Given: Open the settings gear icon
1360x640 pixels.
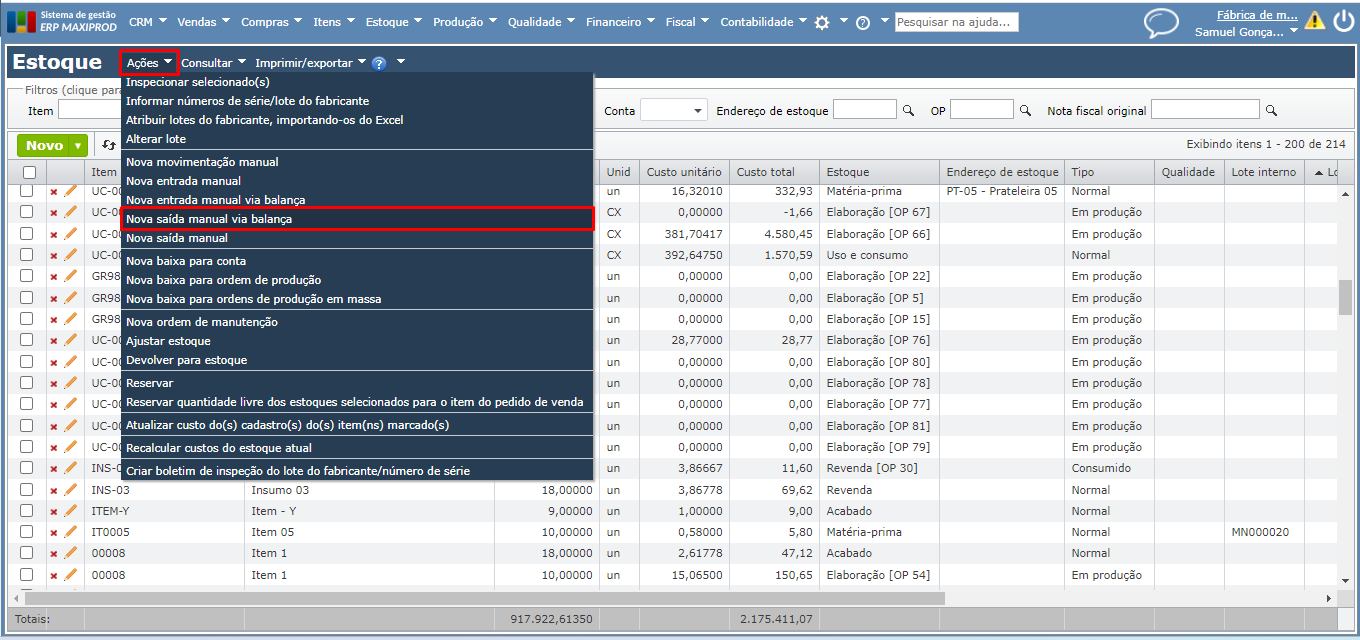Looking at the screenshot, I should [x=822, y=22].
